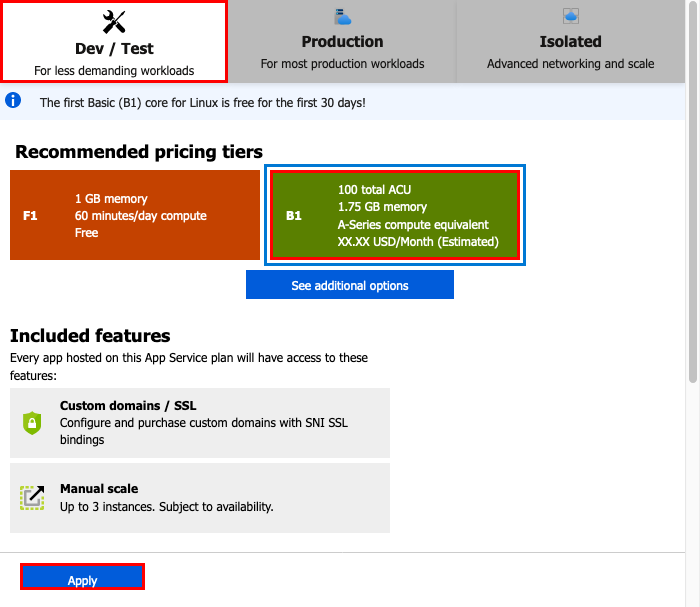700x607 pixels.
Task: Click the Production cloud server icon
Action: (342, 17)
